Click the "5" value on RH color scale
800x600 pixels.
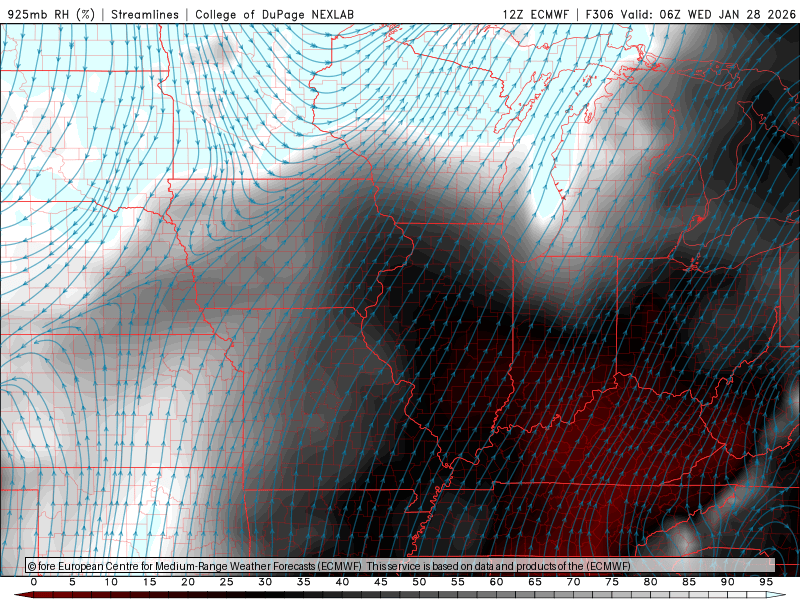[x=72, y=582]
